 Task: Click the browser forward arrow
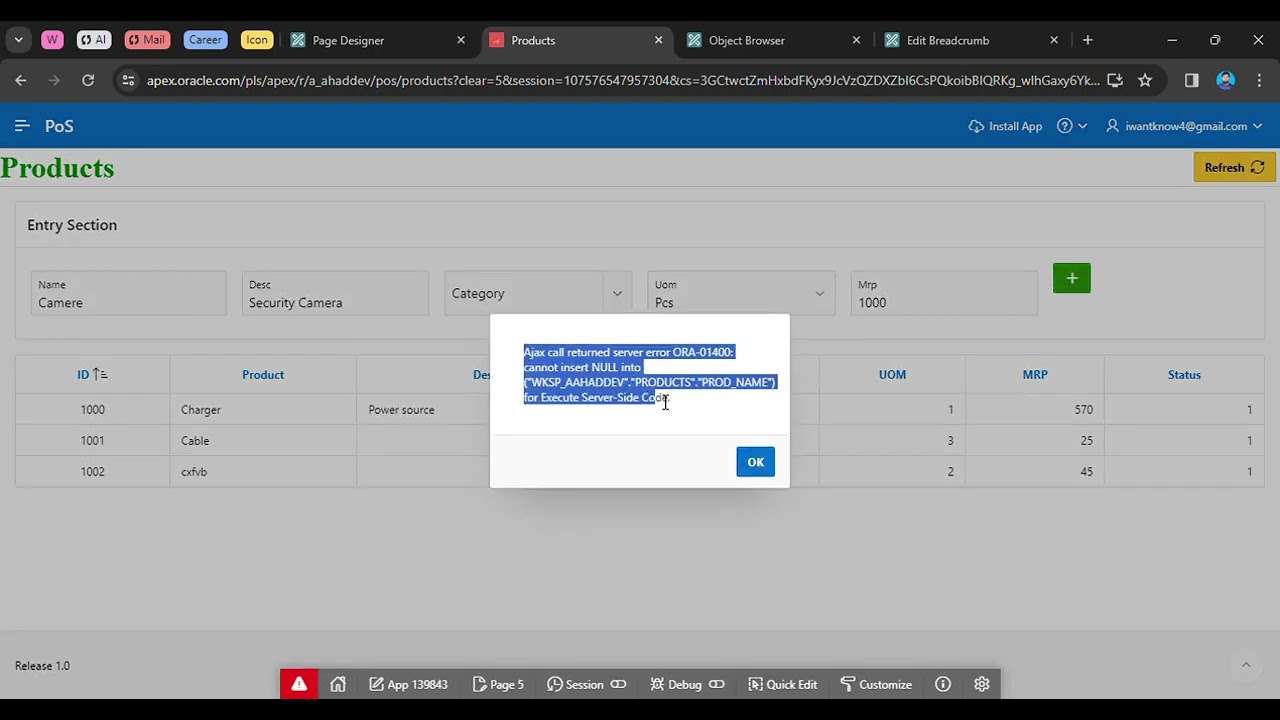point(54,80)
